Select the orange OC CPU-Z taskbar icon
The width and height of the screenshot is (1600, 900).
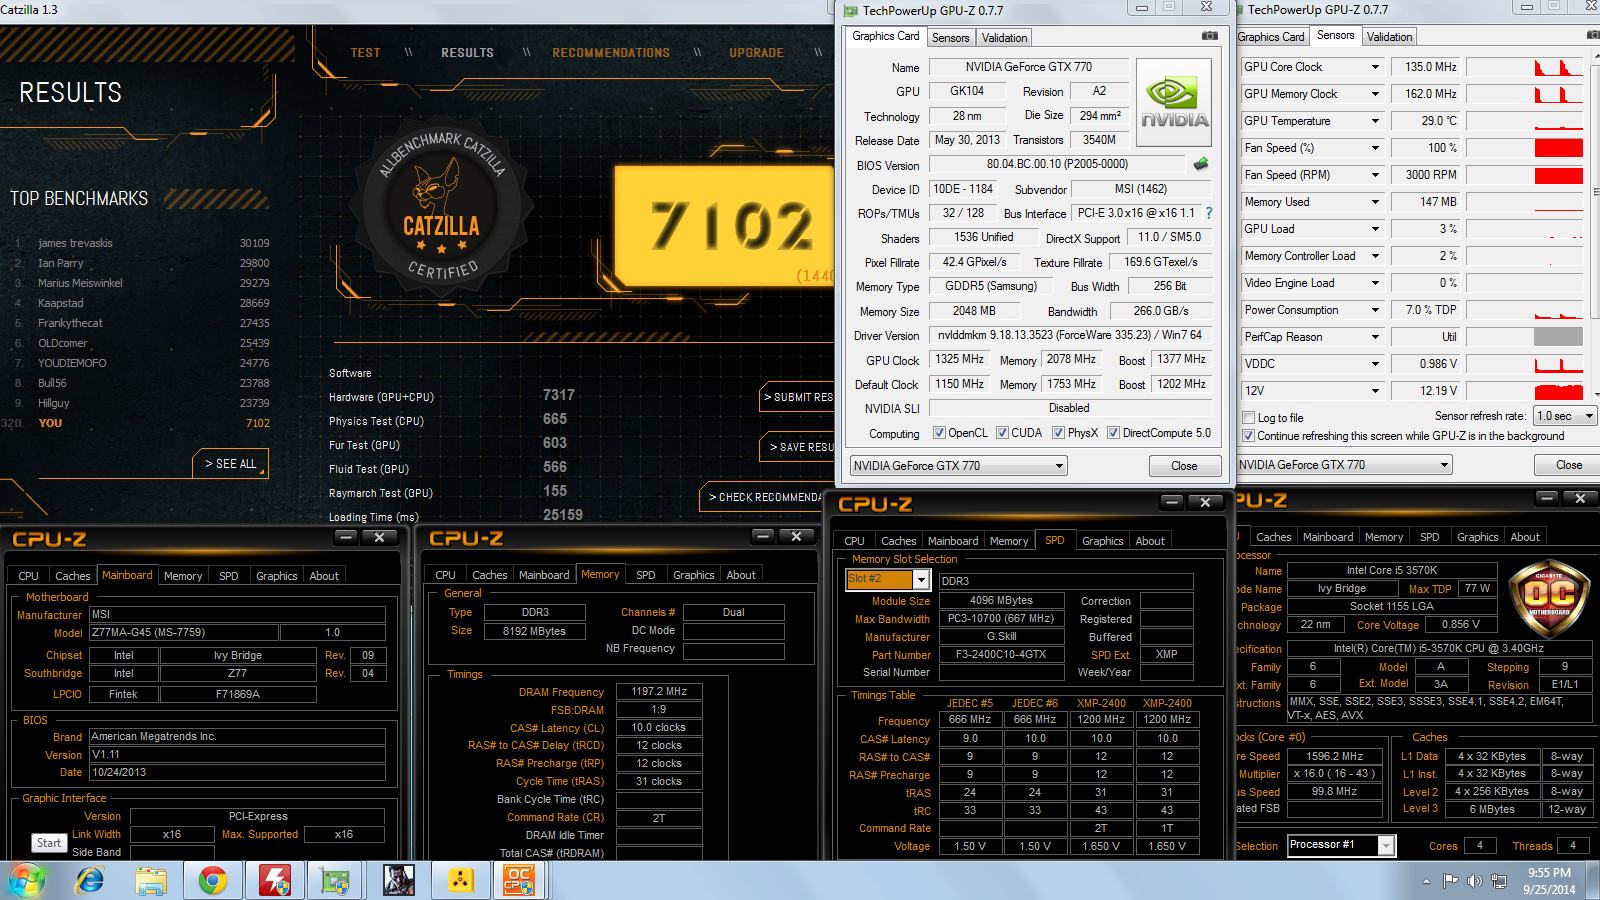[519, 880]
